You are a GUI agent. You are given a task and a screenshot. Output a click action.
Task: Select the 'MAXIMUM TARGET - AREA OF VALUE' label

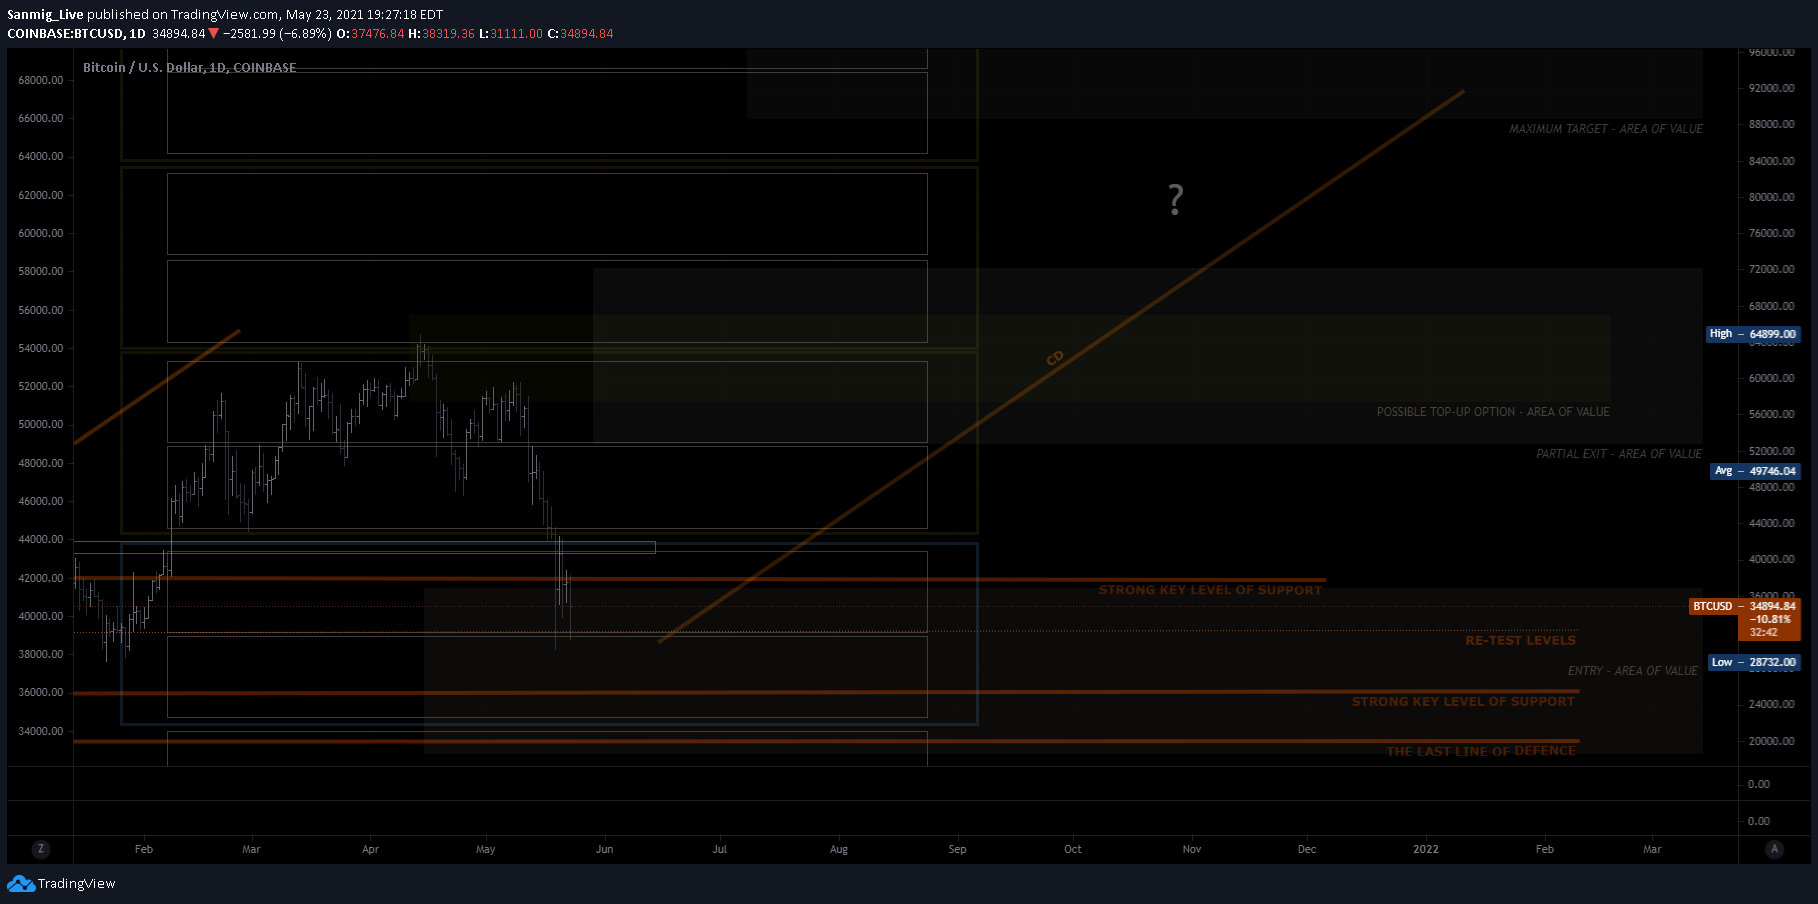[x=1606, y=129]
